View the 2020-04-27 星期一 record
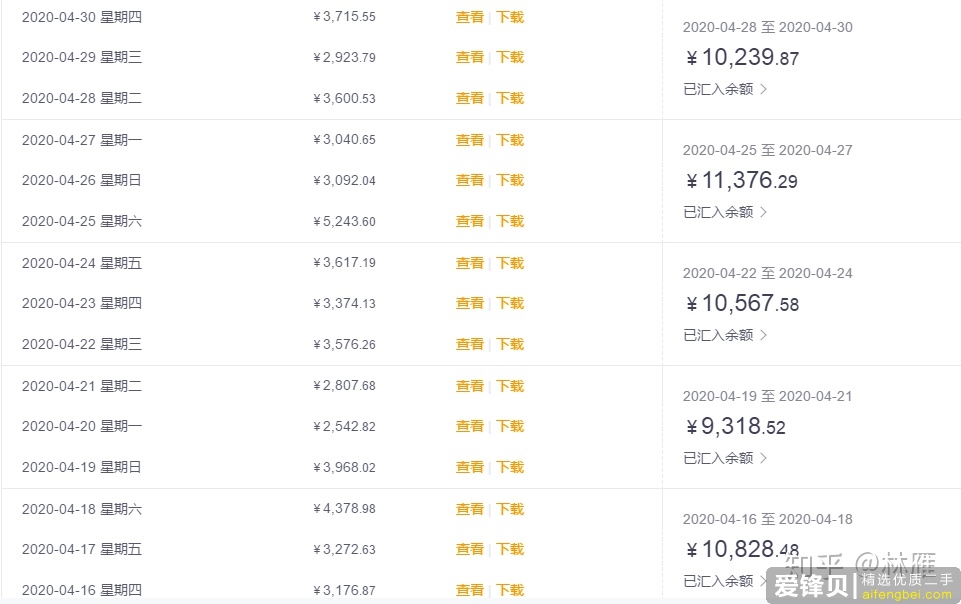This screenshot has width=961, height=604. click(x=470, y=140)
